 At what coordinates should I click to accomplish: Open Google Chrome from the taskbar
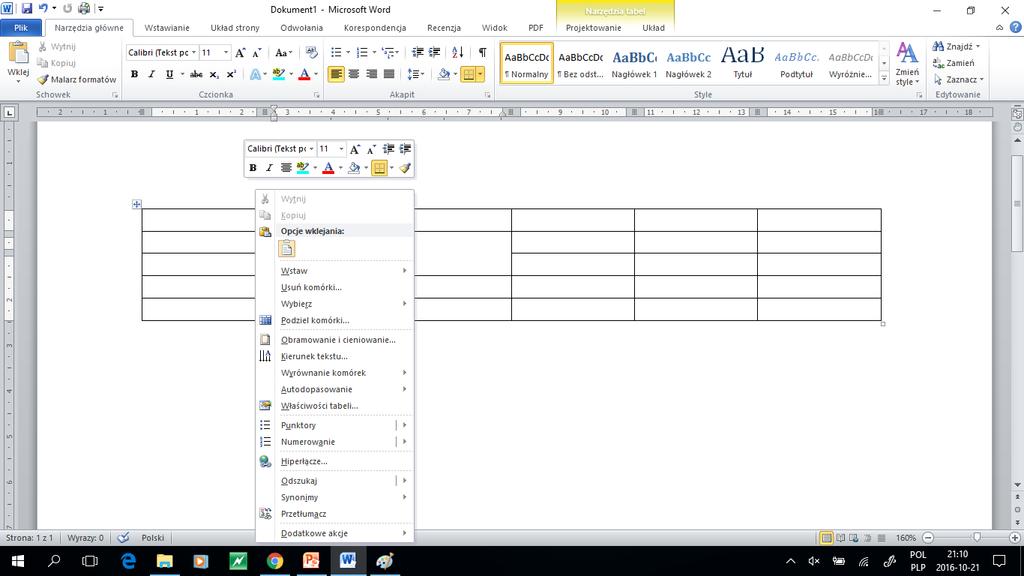click(275, 561)
